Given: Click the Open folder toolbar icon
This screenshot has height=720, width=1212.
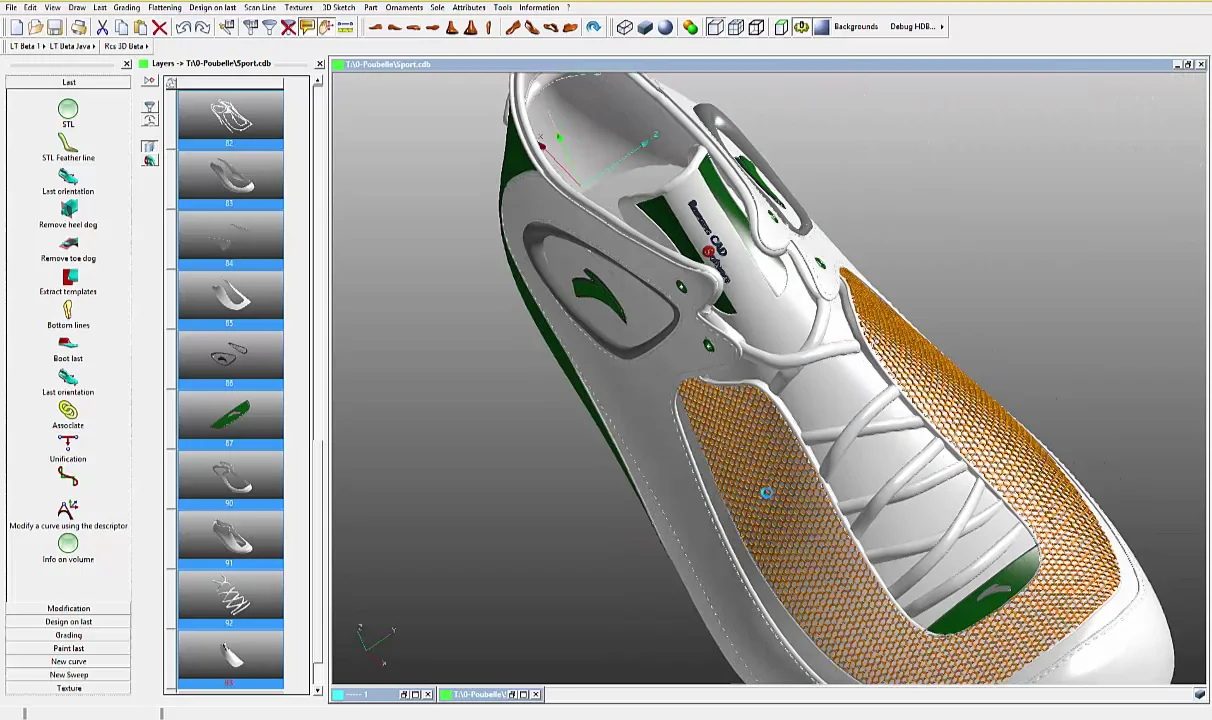Looking at the screenshot, I should pos(36,27).
